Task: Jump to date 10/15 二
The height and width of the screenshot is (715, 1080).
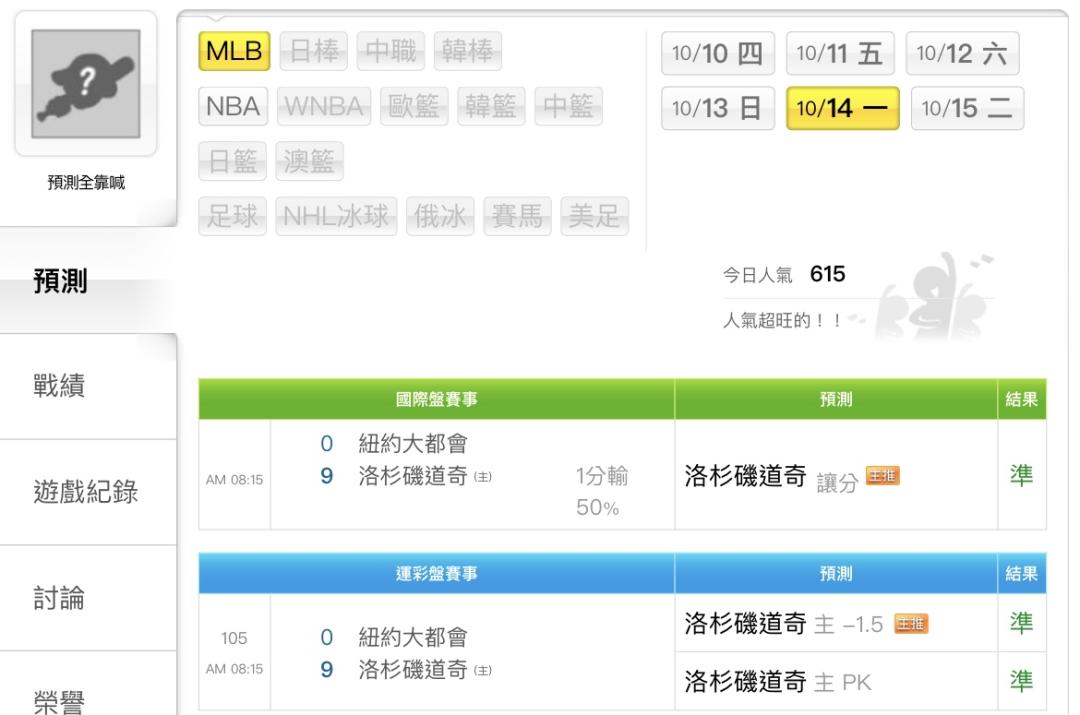Action: pos(967,108)
